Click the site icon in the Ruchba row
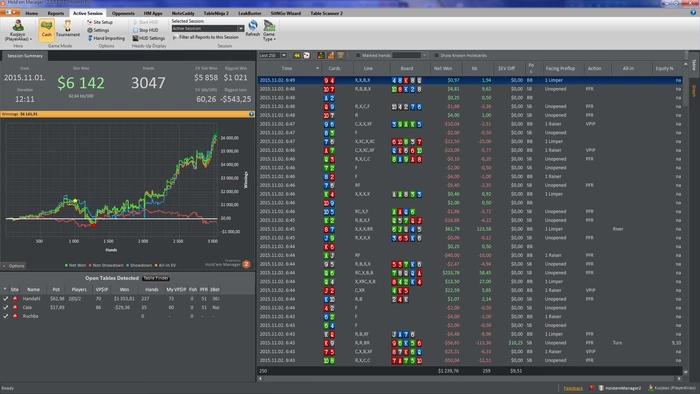Viewport: 700px width, 394px height. tap(15, 316)
